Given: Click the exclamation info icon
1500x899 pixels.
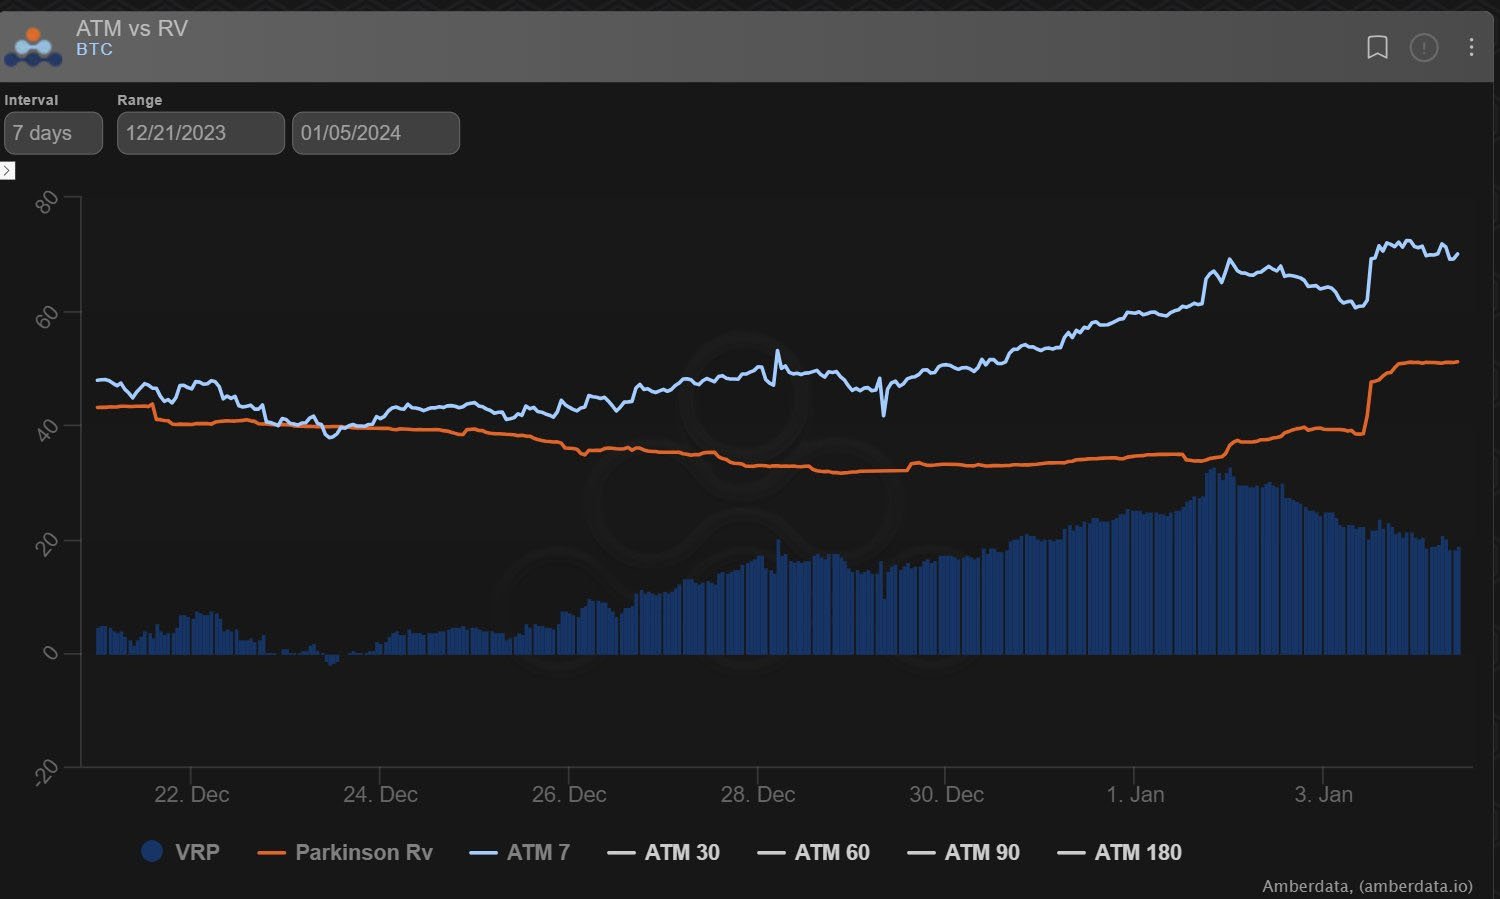Looking at the screenshot, I should point(1424,47).
